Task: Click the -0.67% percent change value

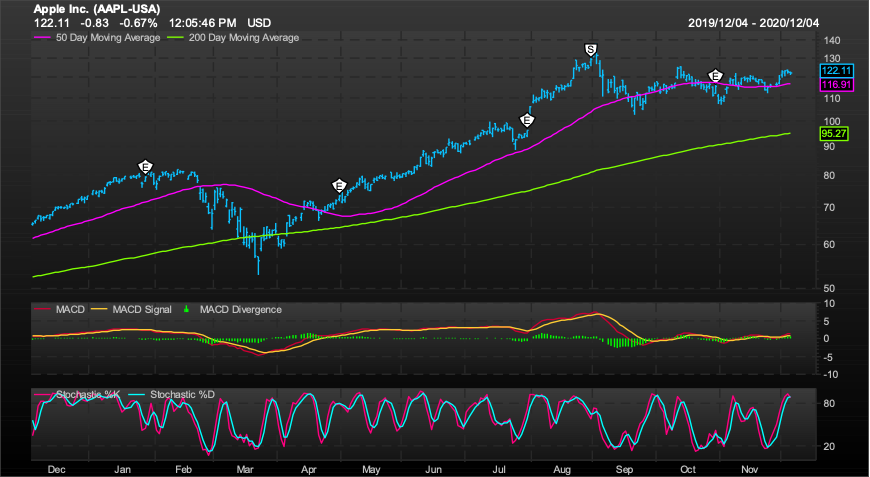Action: (x=140, y=23)
